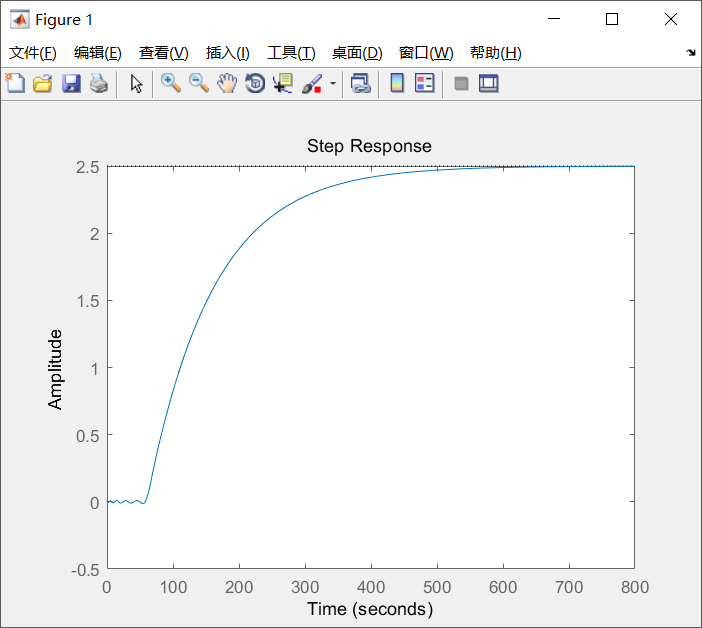Screen dimensions: 702x628
Task: Dock the figure using the corner arrow
Action: [691, 53]
